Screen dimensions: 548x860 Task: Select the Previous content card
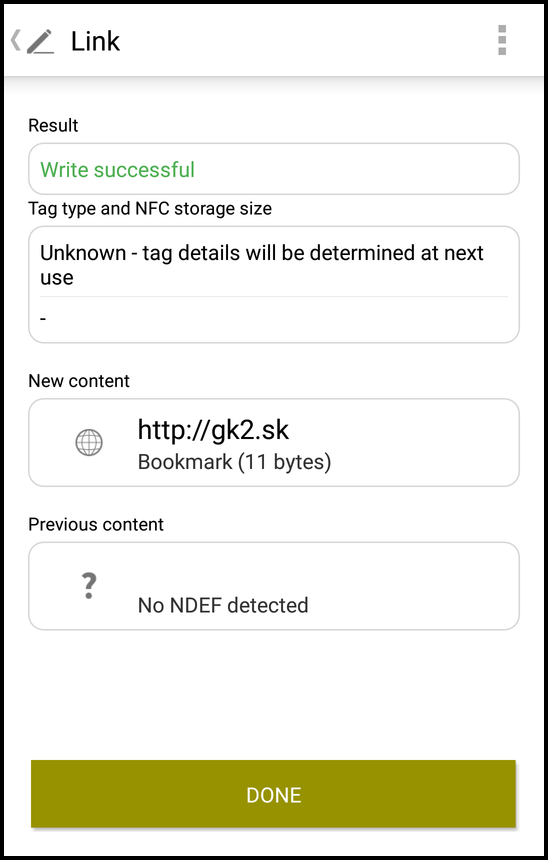274,586
